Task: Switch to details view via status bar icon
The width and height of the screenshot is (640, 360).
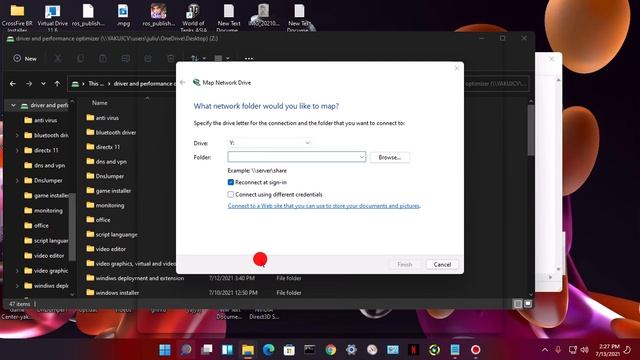Action: tap(518, 304)
